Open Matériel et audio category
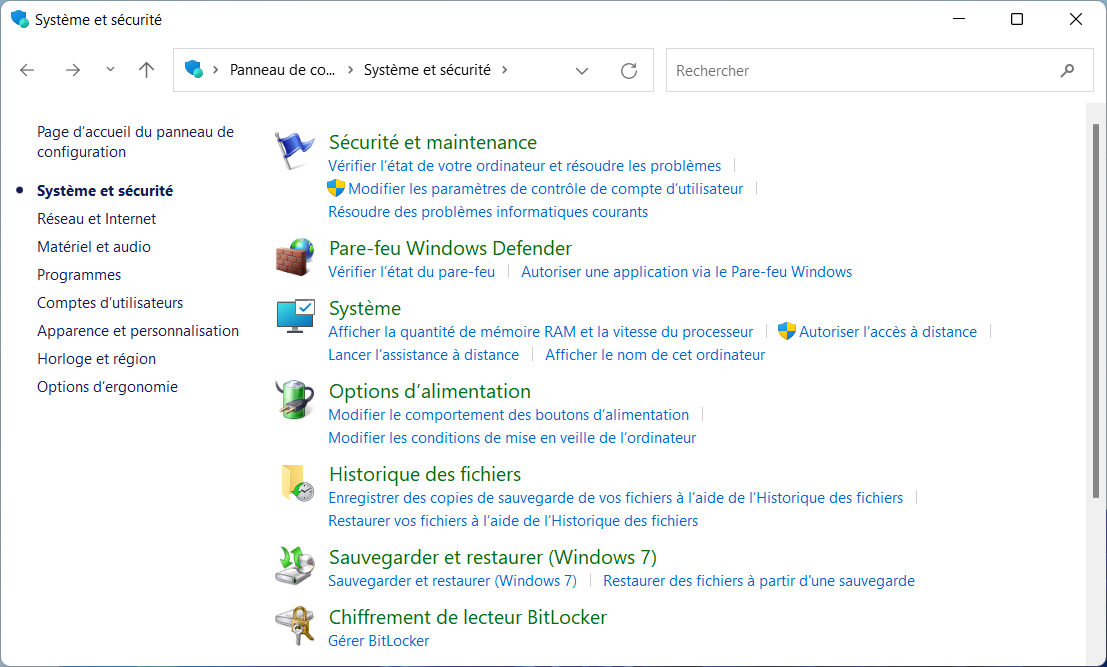1107x667 pixels. pos(93,247)
